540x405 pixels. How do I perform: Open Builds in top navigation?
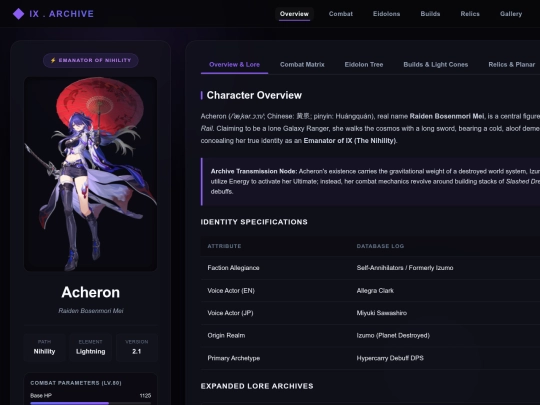[430, 14]
